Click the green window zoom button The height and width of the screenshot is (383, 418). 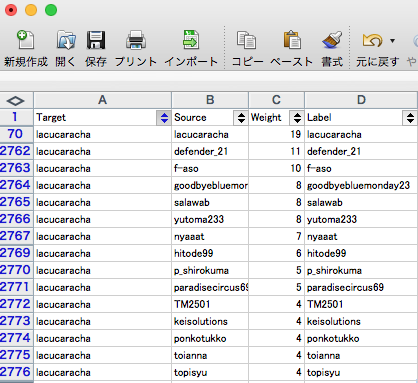[x=51, y=10]
